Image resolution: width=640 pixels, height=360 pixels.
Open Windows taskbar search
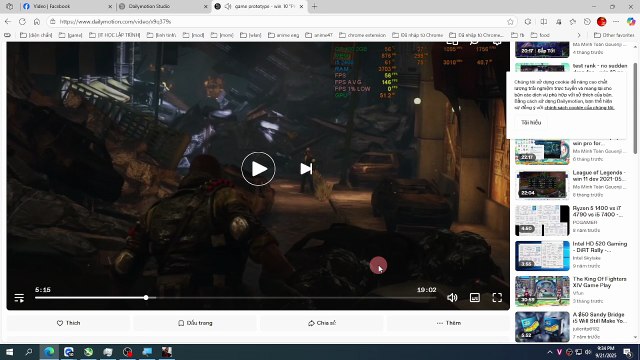tap(29, 352)
